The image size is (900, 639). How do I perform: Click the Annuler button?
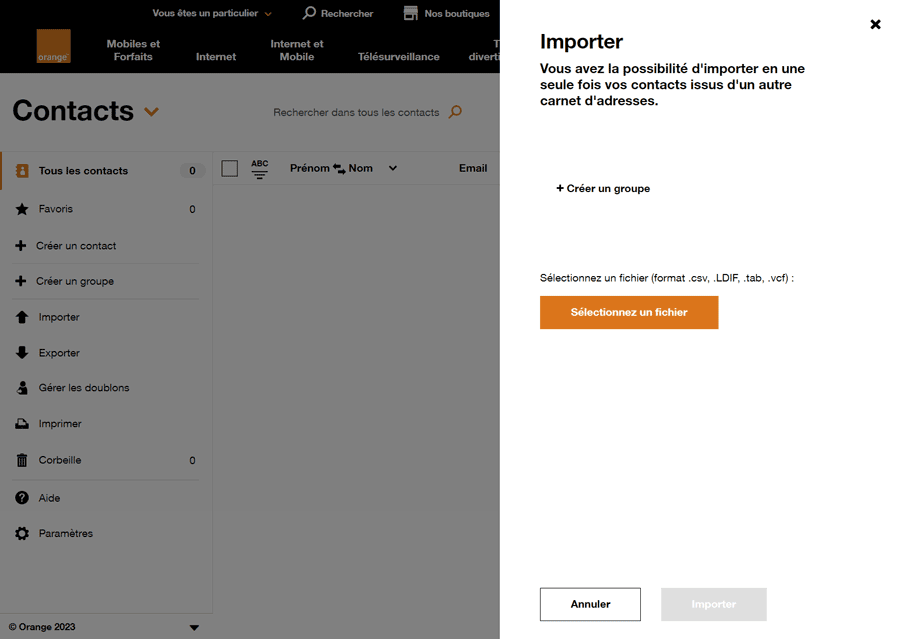(x=590, y=604)
